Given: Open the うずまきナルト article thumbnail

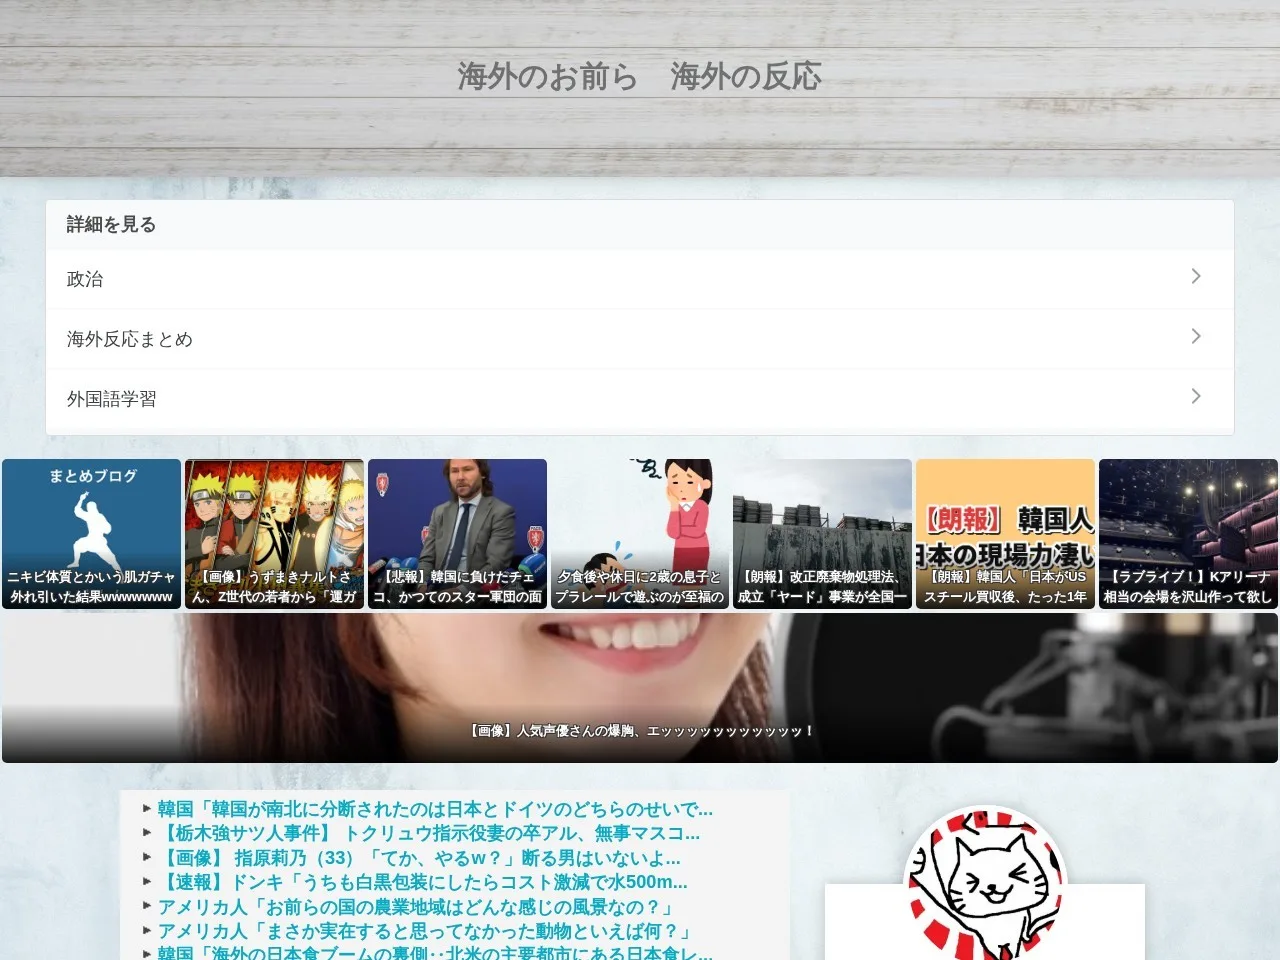Looking at the screenshot, I should click(x=274, y=534).
